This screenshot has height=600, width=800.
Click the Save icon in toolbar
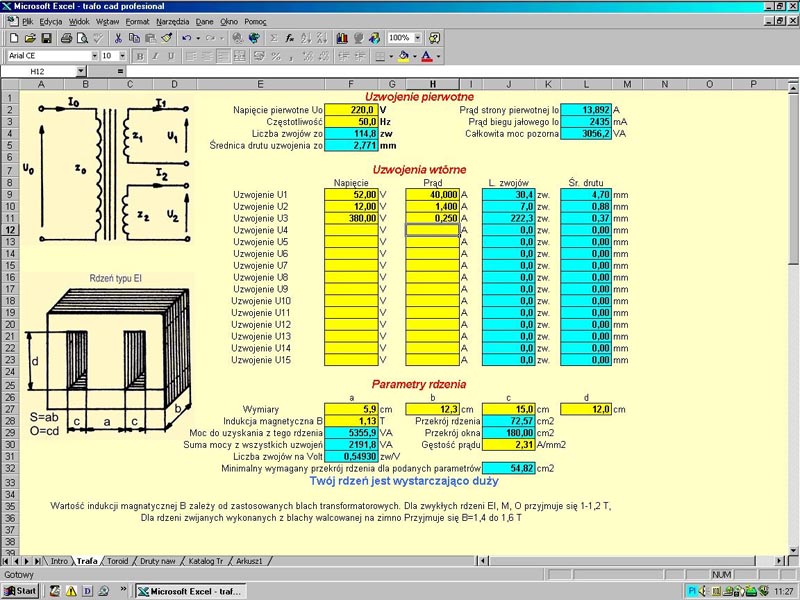click(x=46, y=38)
